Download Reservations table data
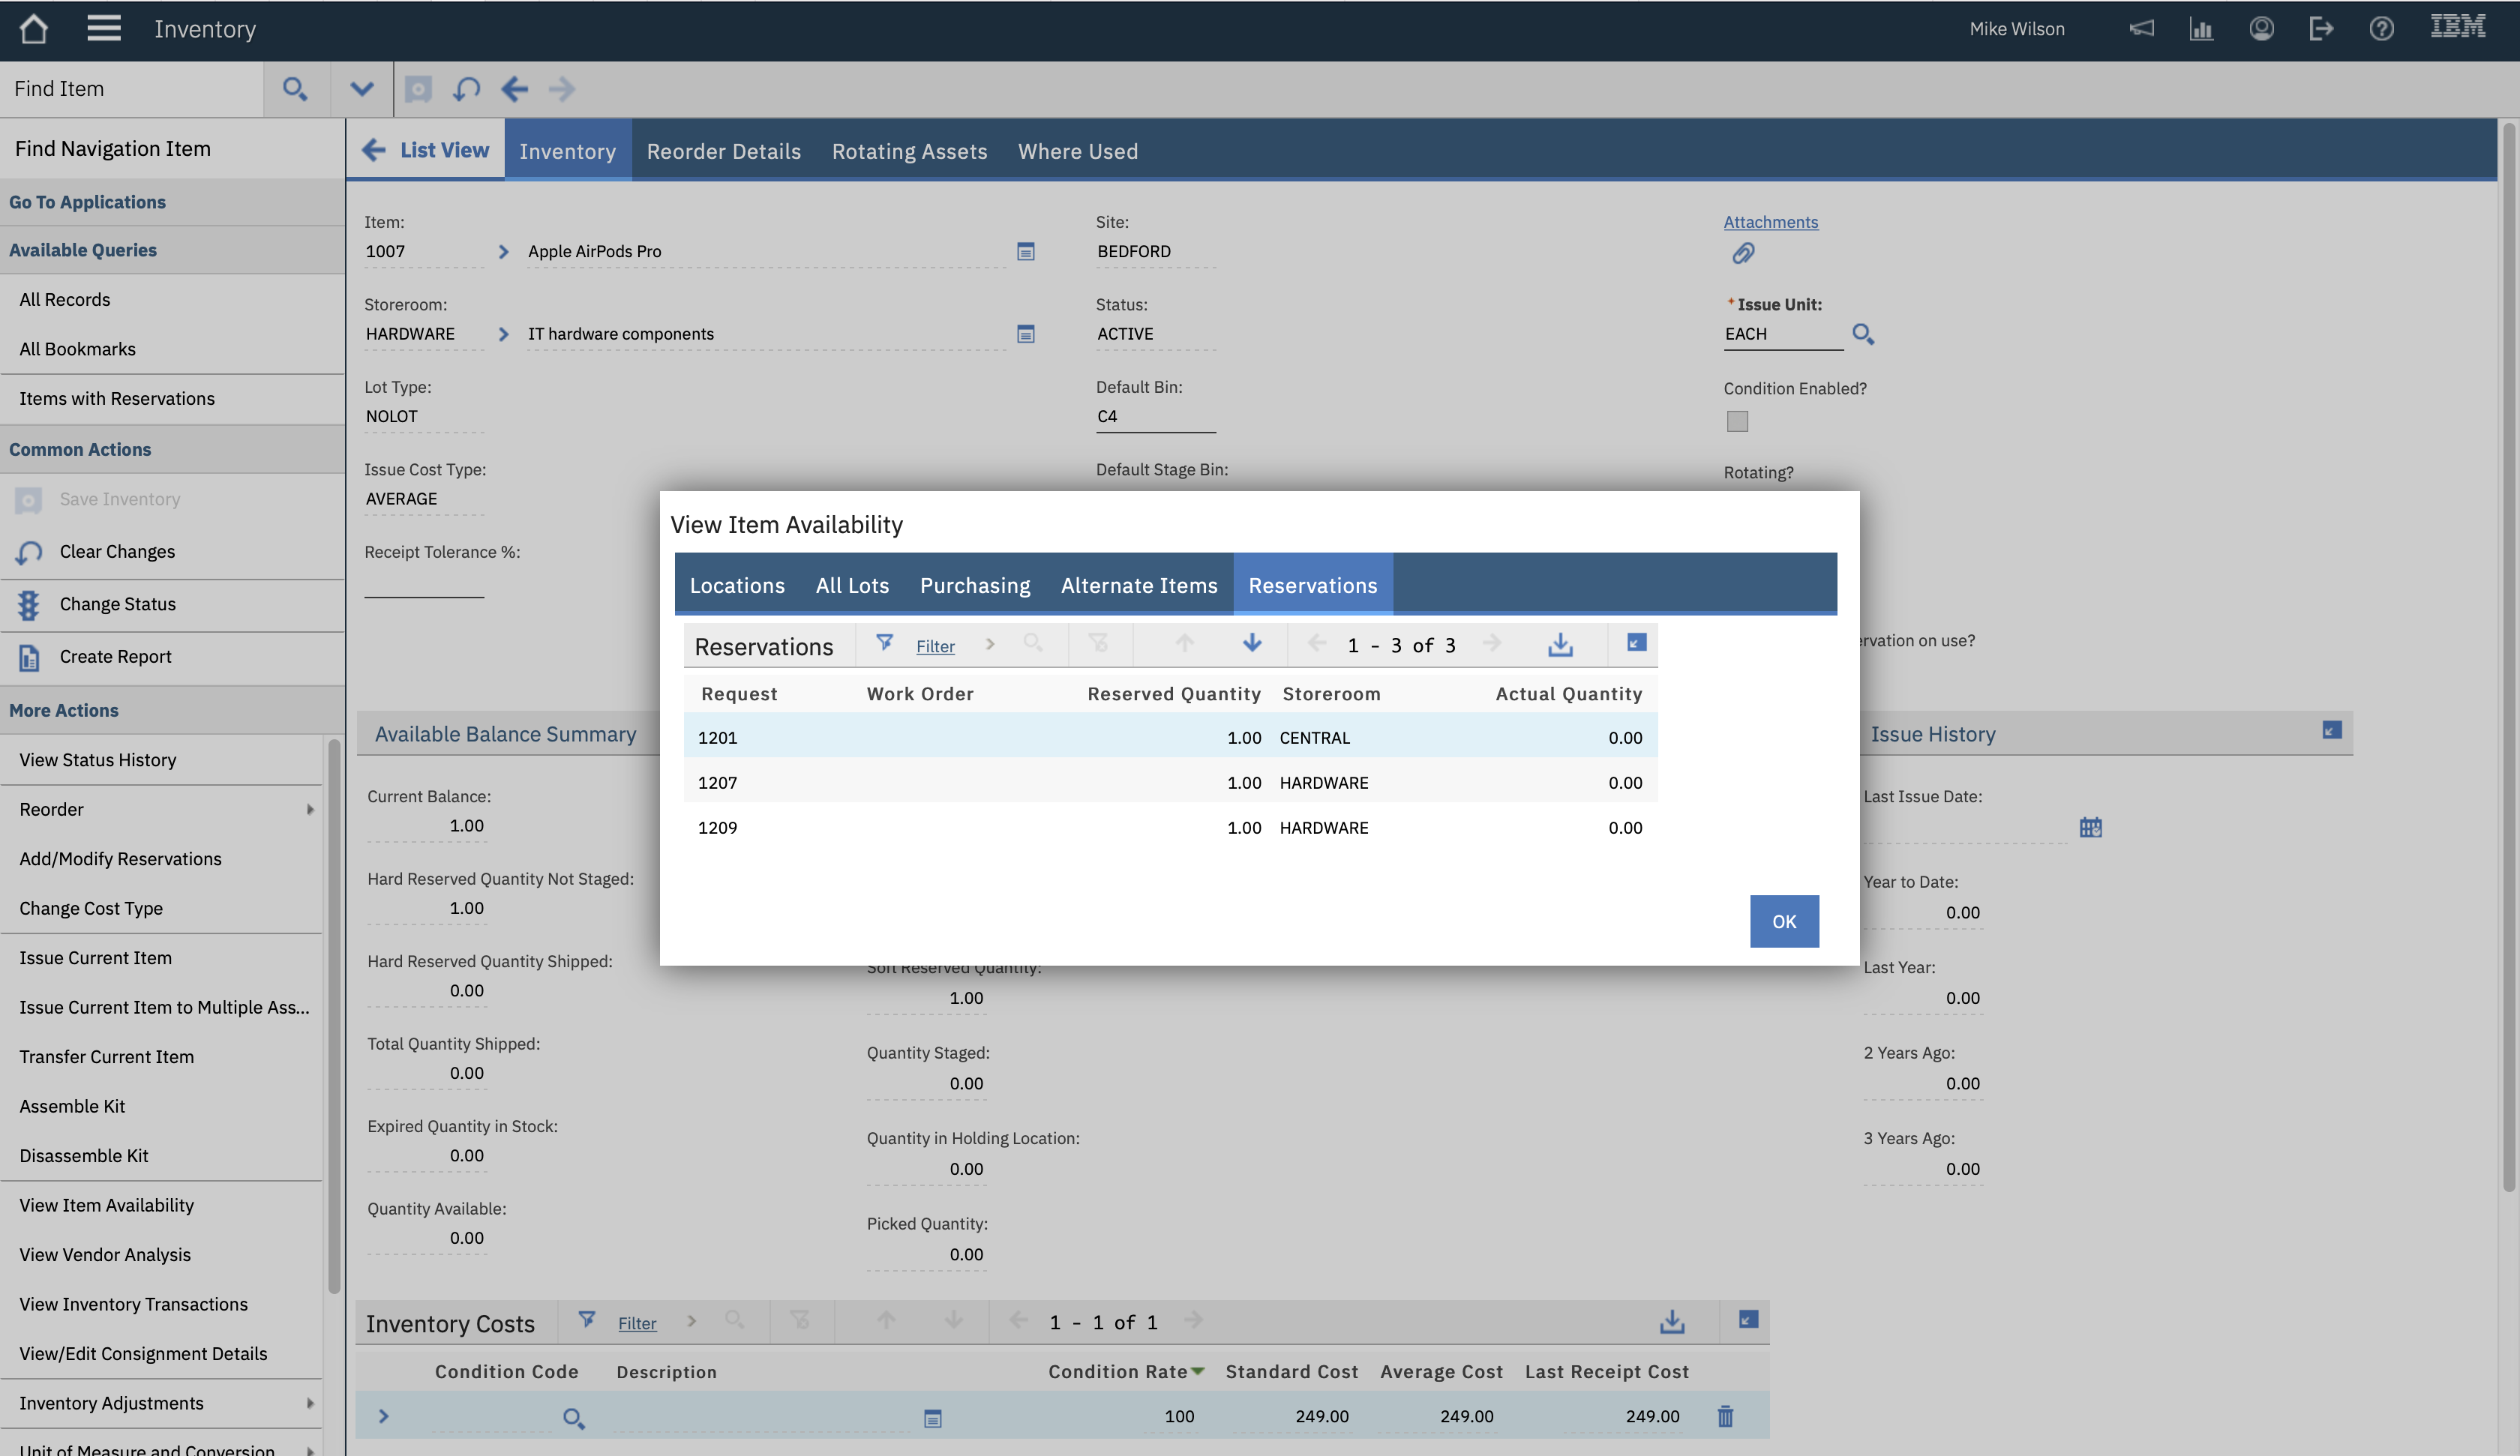 1560,645
